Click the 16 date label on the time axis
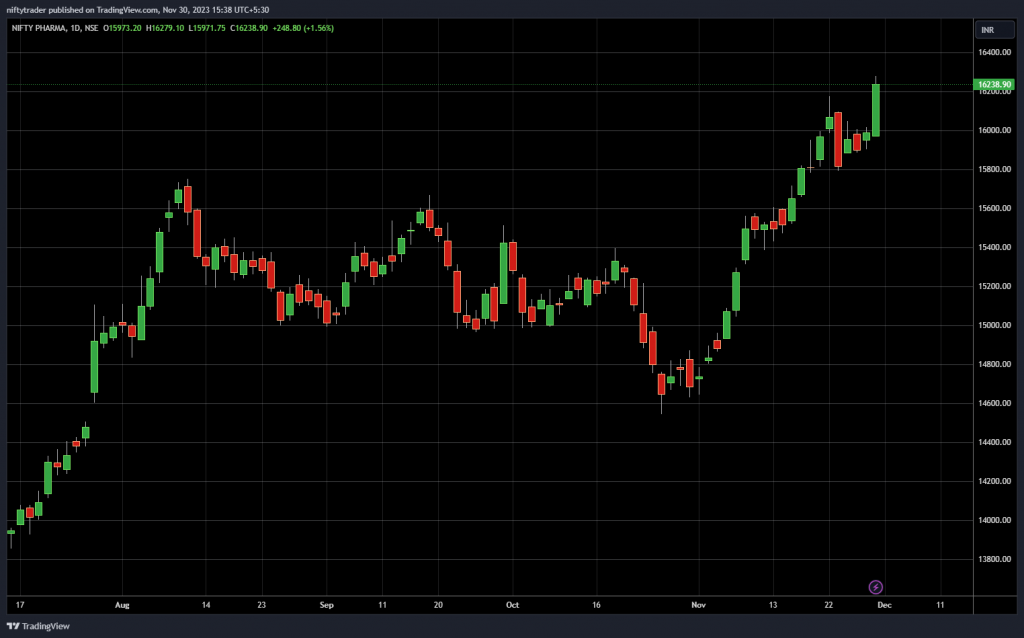Screen dimensions: 1024x638 [x=596, y=605]
